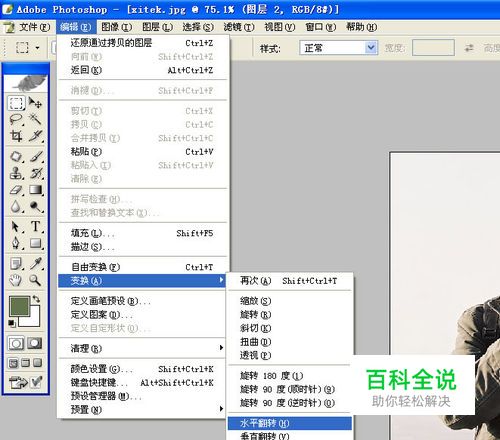The height and width of the screenshot is (440, 500).
Task: Choose 粘贴 from the edit menu
Action: tap(142, 152)
